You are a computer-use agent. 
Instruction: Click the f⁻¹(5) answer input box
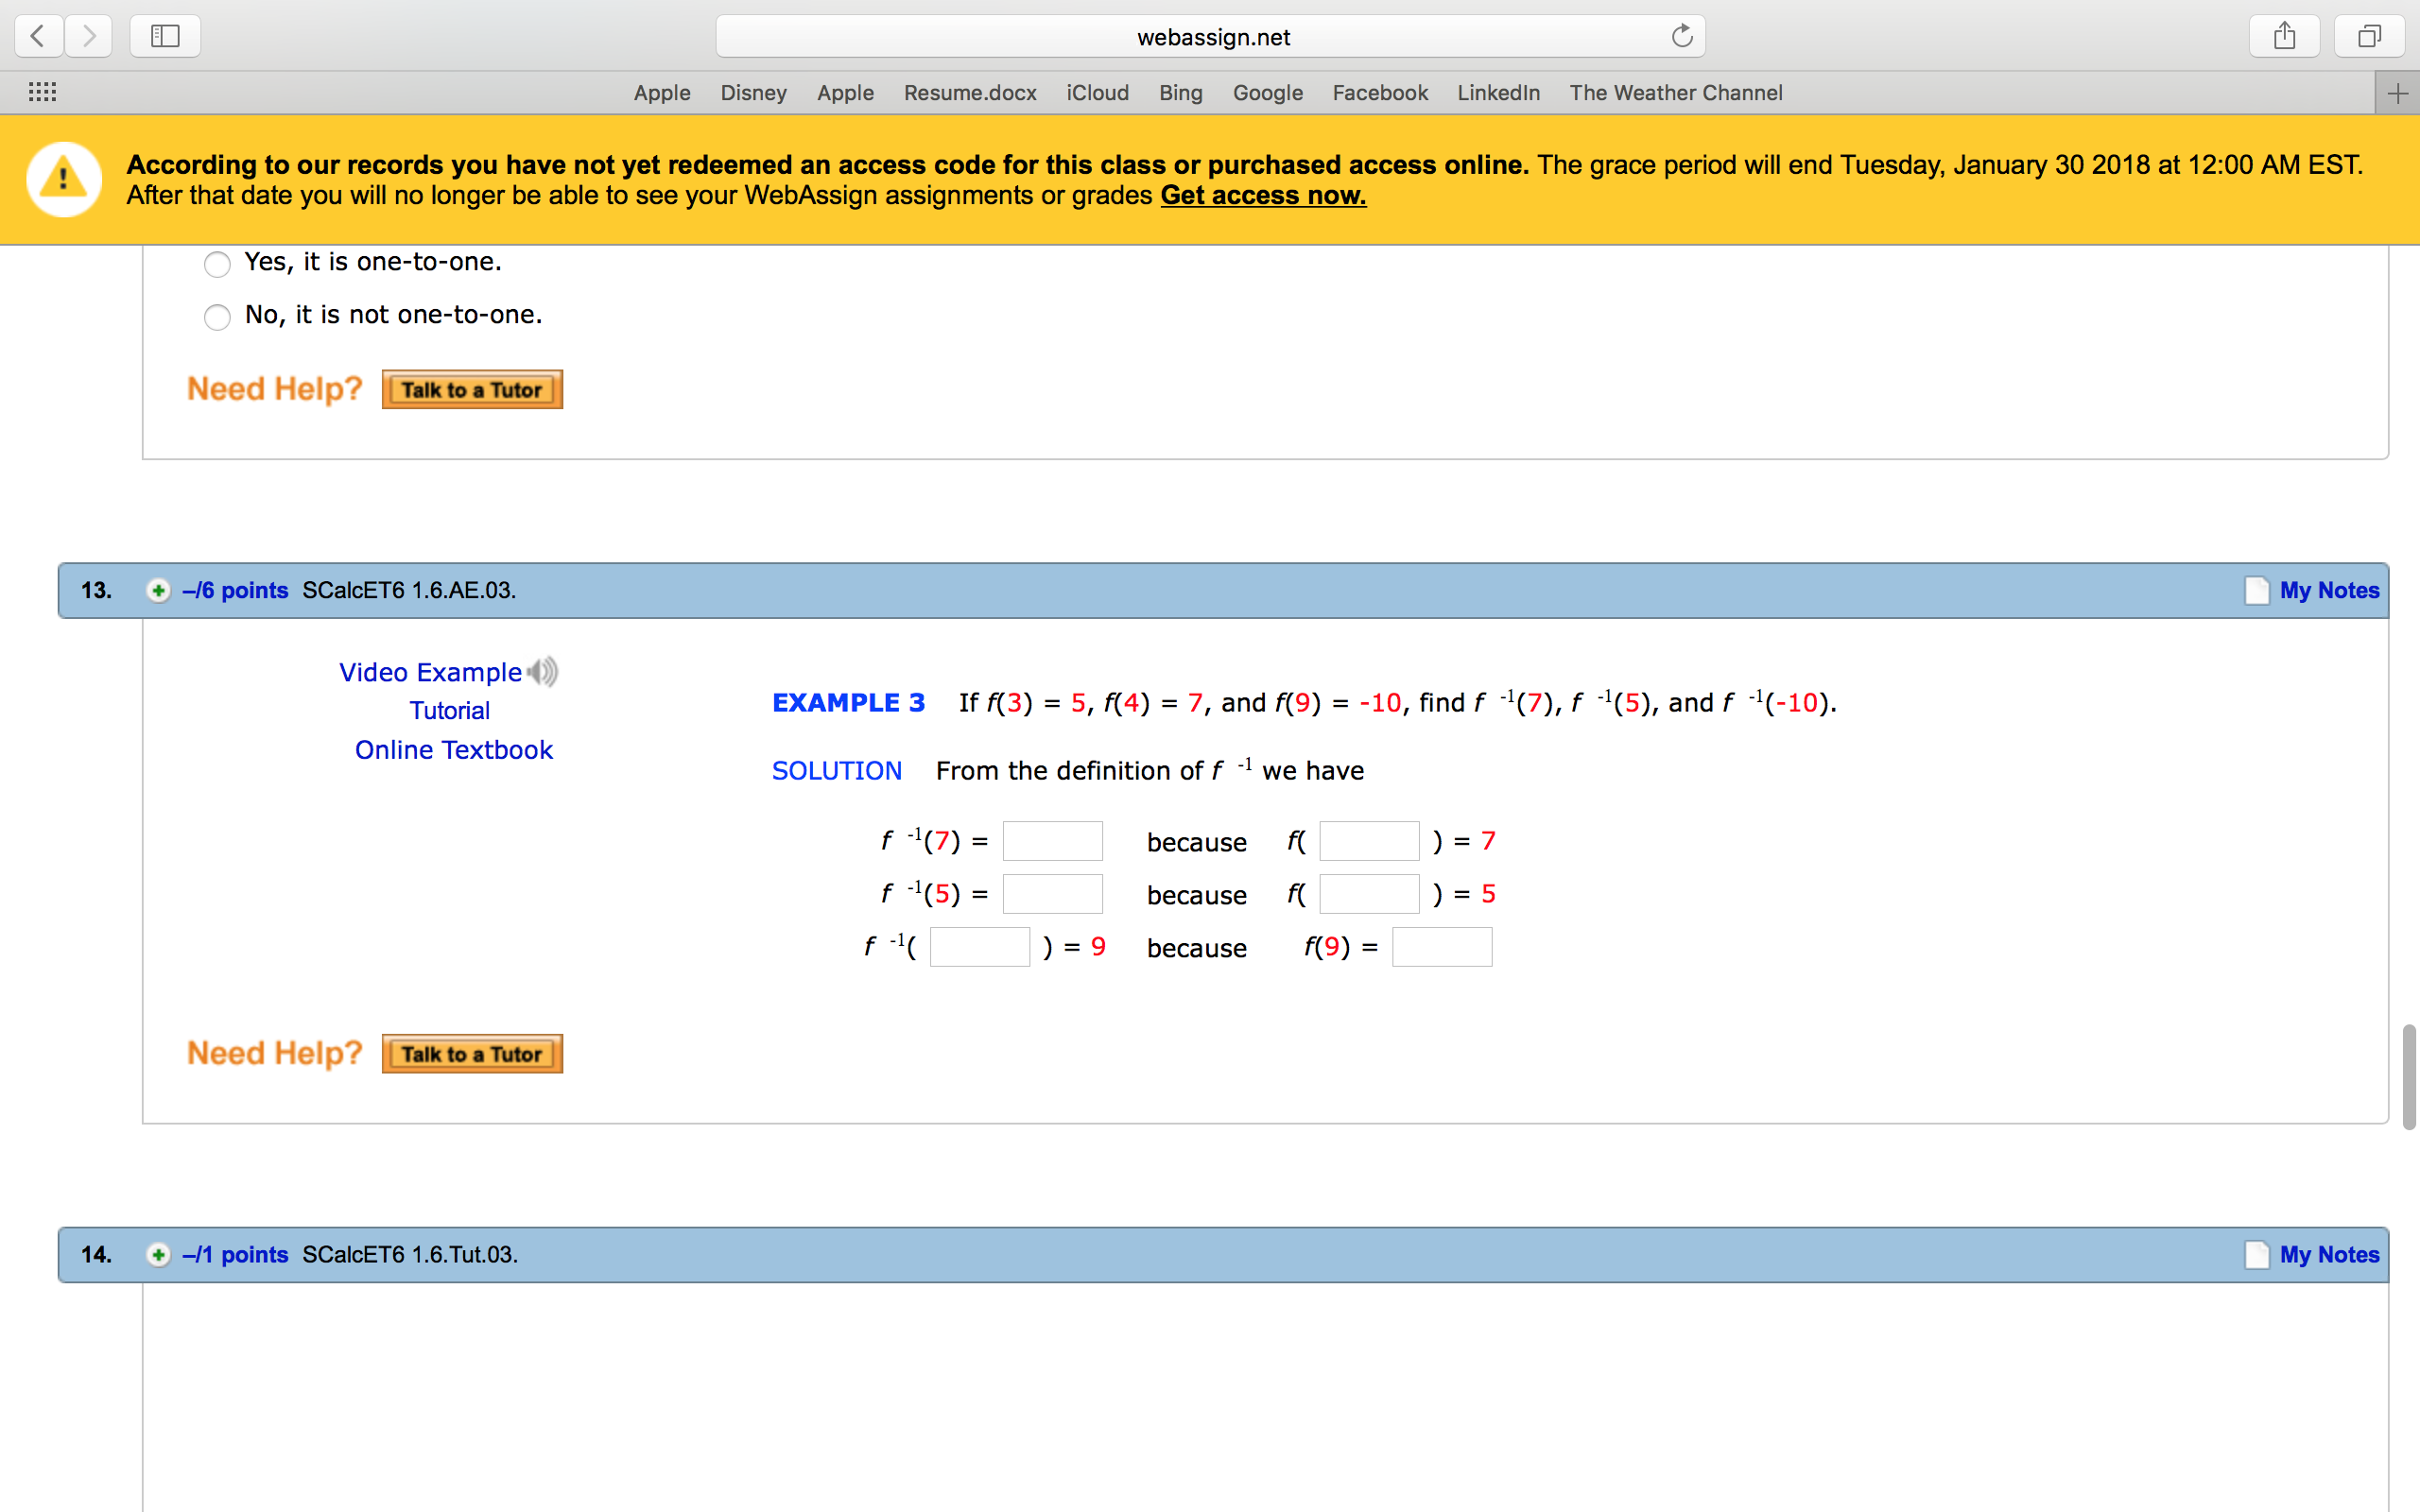[1053, 894]
